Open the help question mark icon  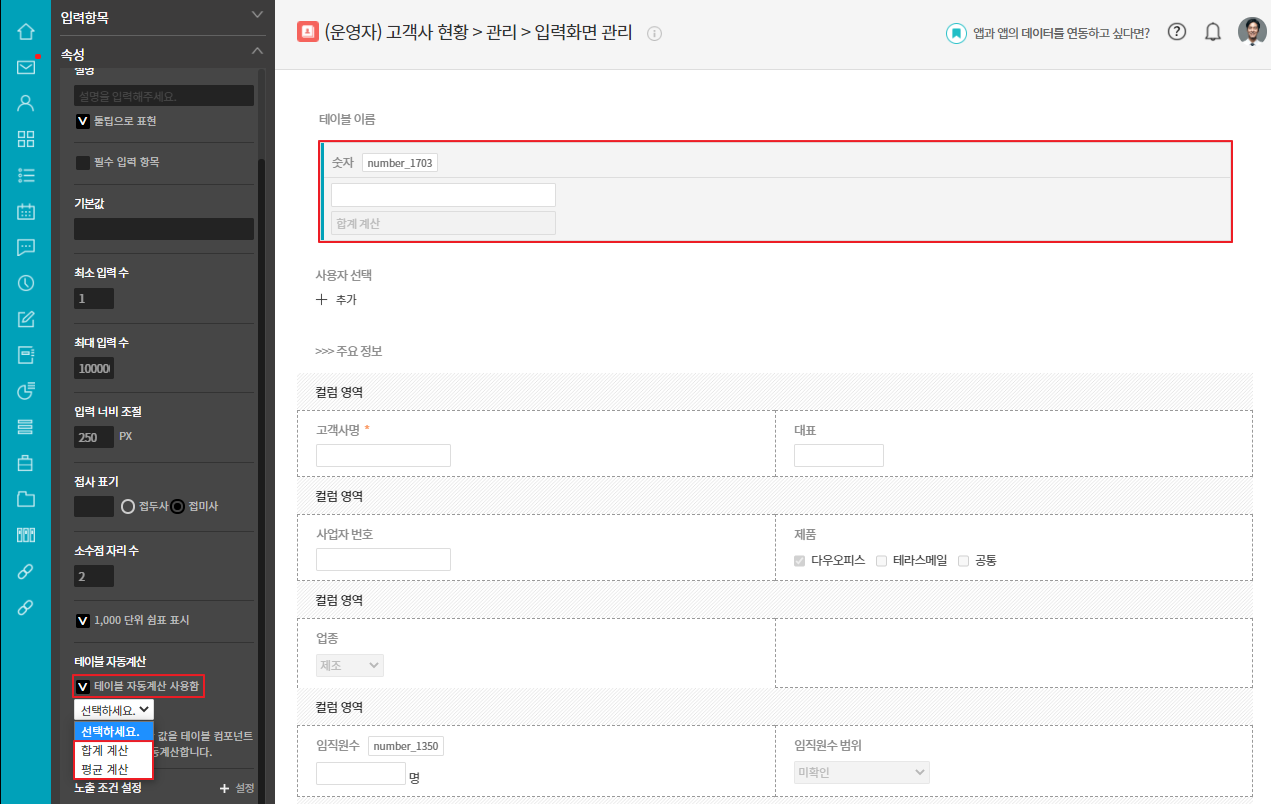click(x=1177, y=32)
